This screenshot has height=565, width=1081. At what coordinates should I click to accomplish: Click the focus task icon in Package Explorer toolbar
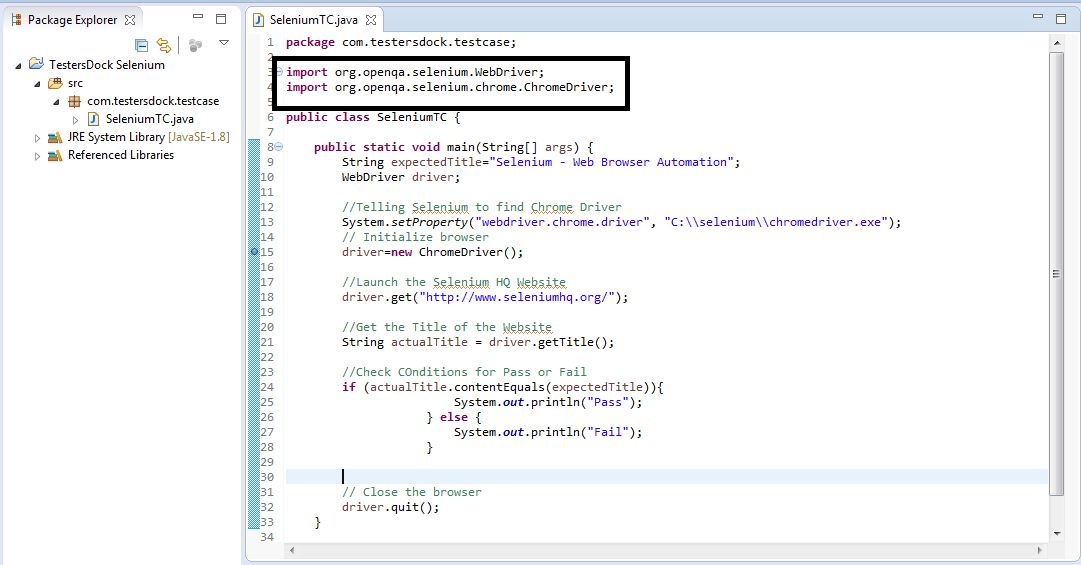[195, 45]
